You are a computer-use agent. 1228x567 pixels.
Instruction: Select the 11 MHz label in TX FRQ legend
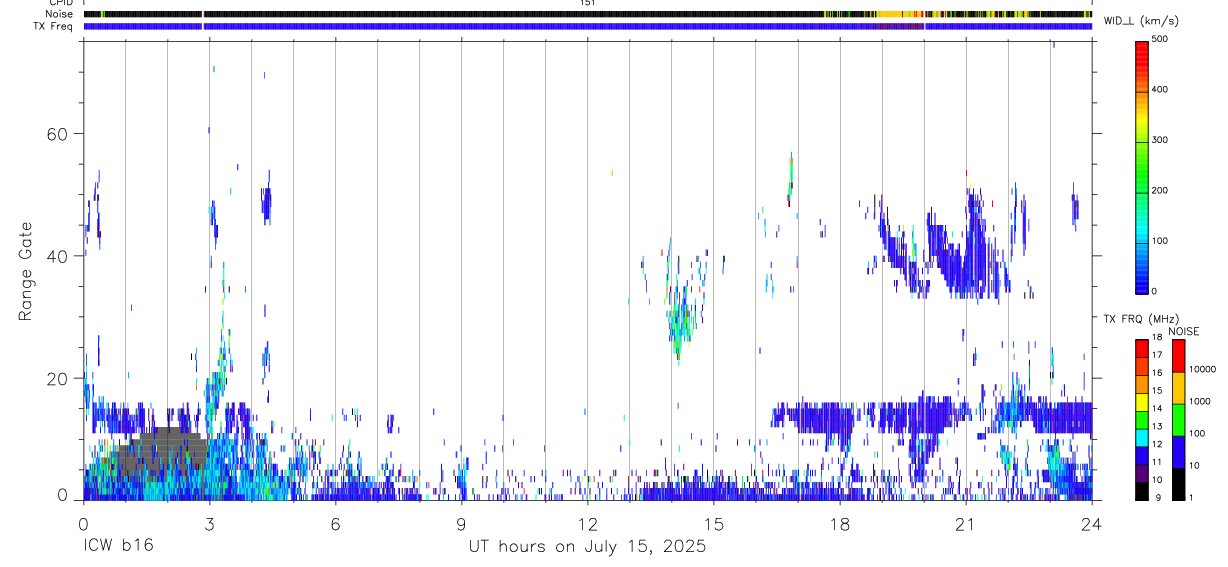[x=1157, y=462]
